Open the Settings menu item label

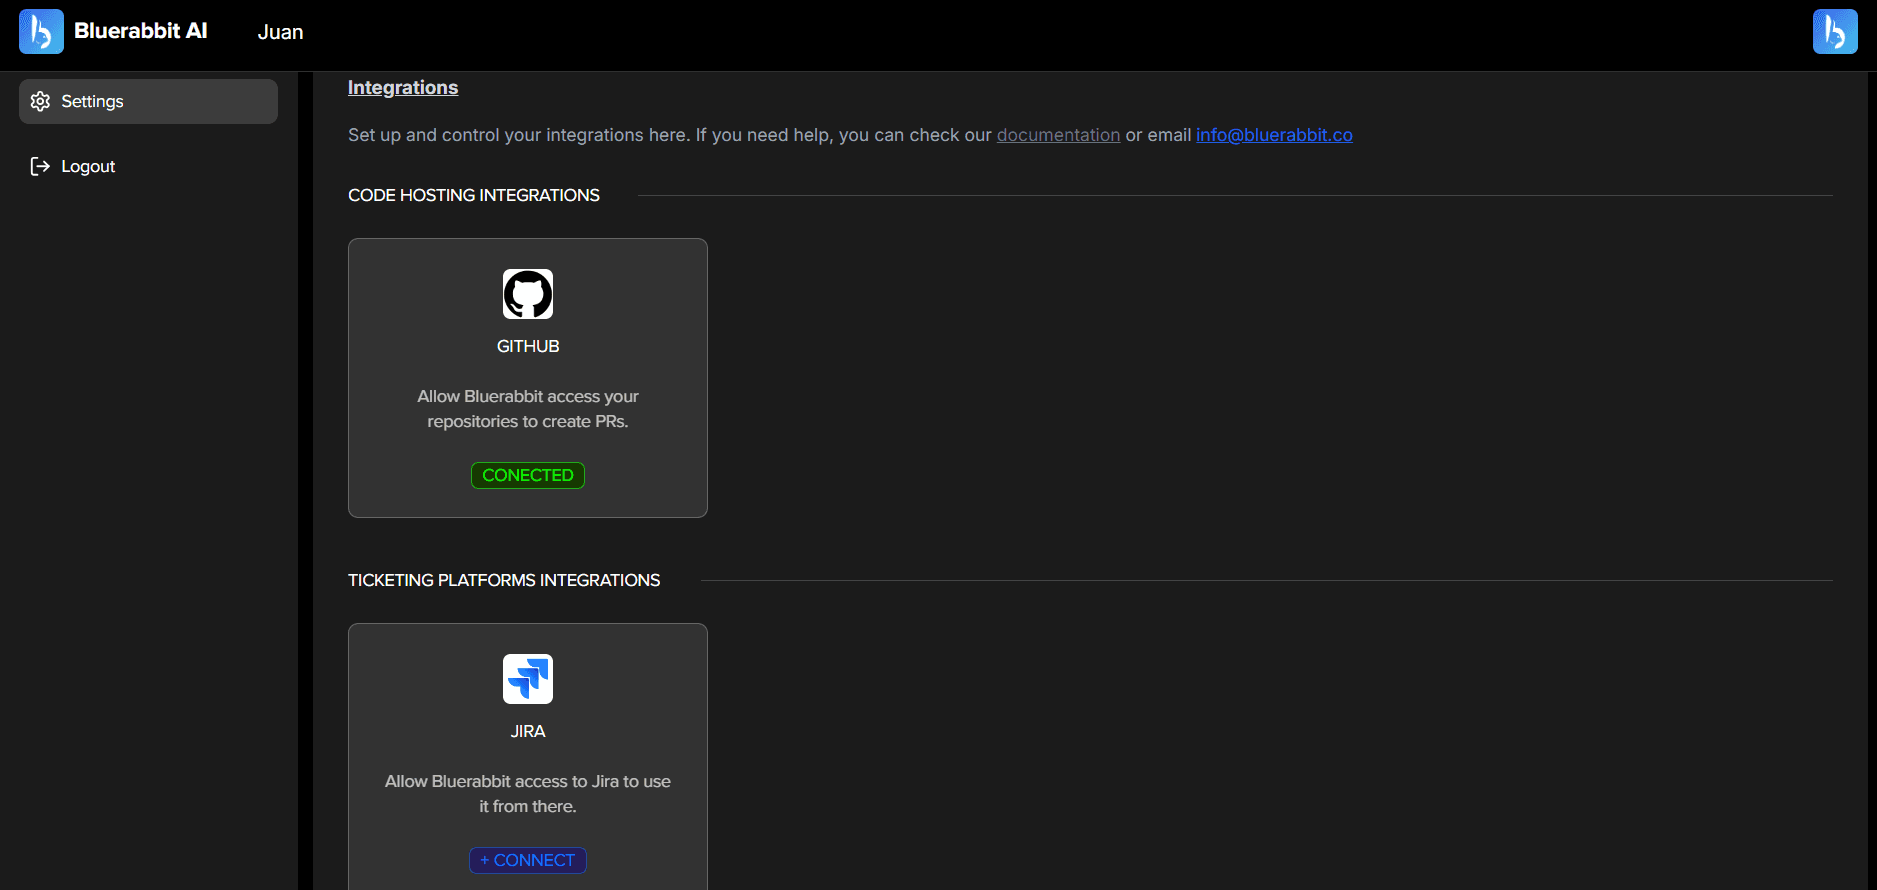[92, 102]
